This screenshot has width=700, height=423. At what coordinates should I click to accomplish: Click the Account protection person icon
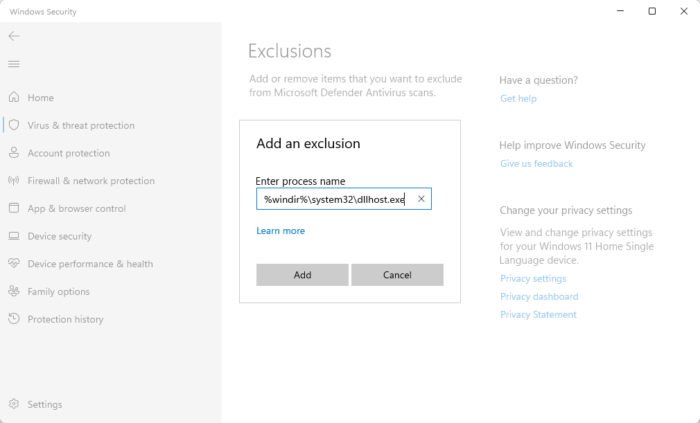14,153
